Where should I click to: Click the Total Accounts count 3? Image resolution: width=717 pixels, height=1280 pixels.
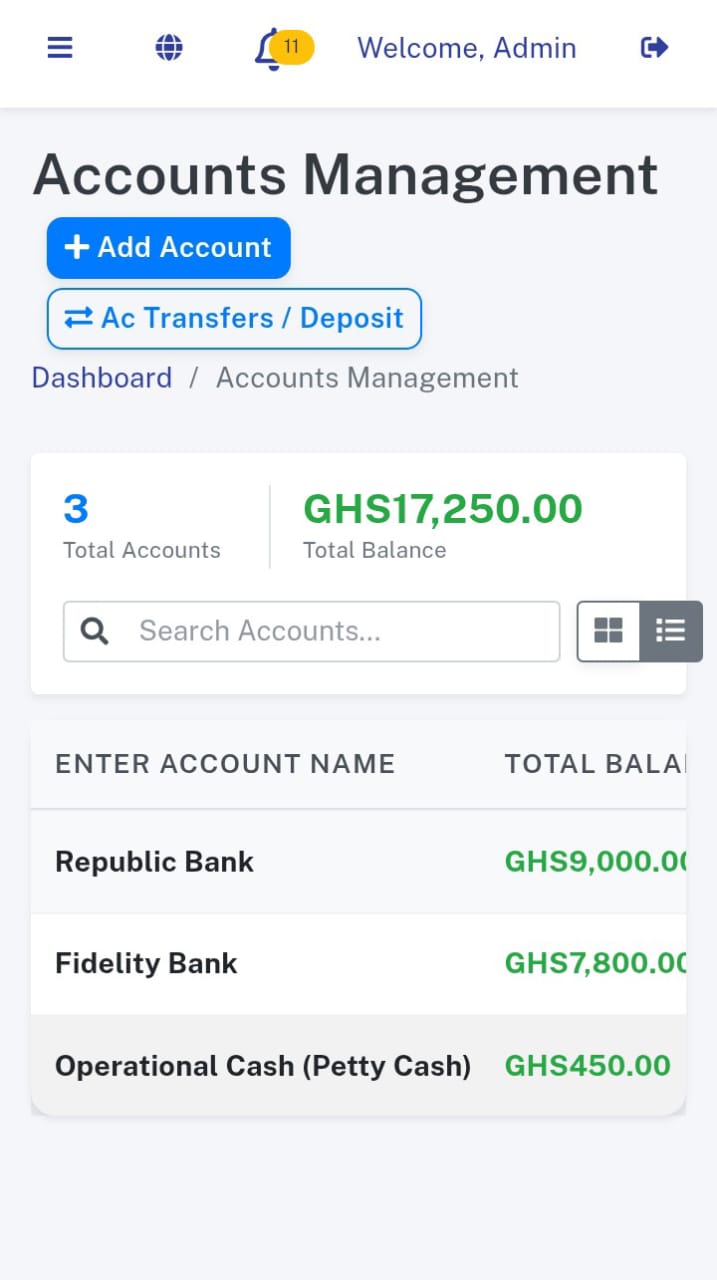(x=76, y=509)
